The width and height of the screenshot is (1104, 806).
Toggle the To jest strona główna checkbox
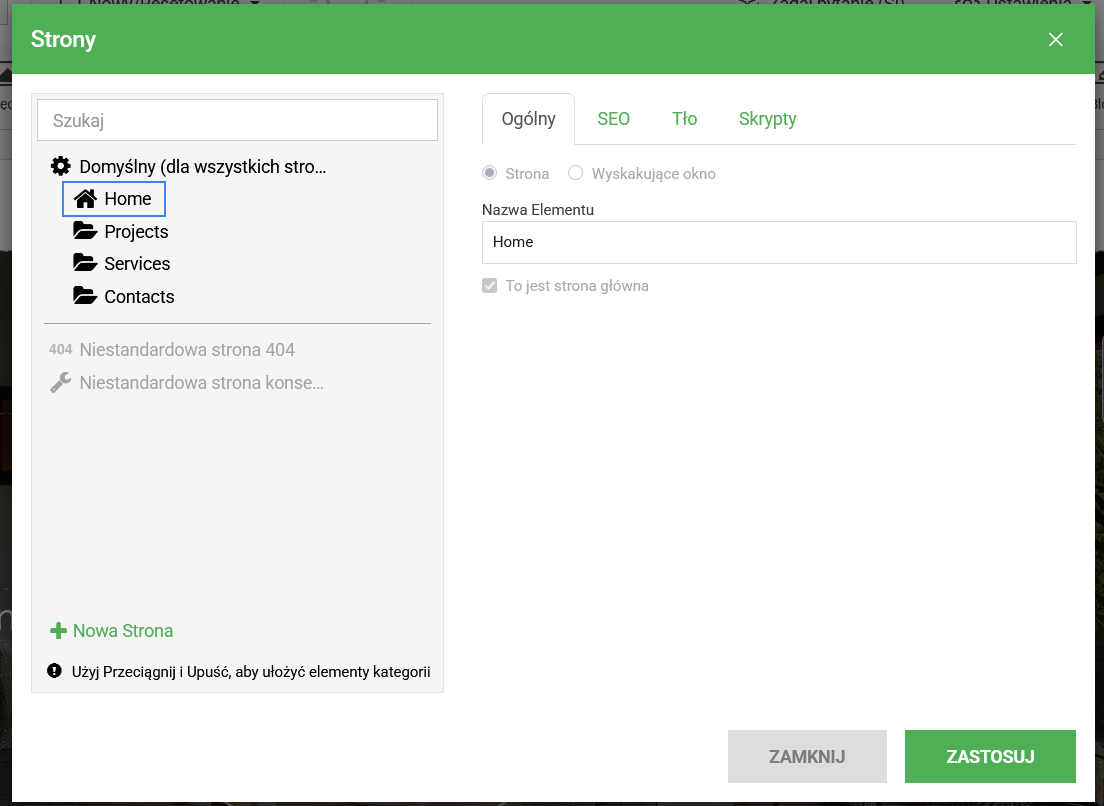(x=490, y=286)
